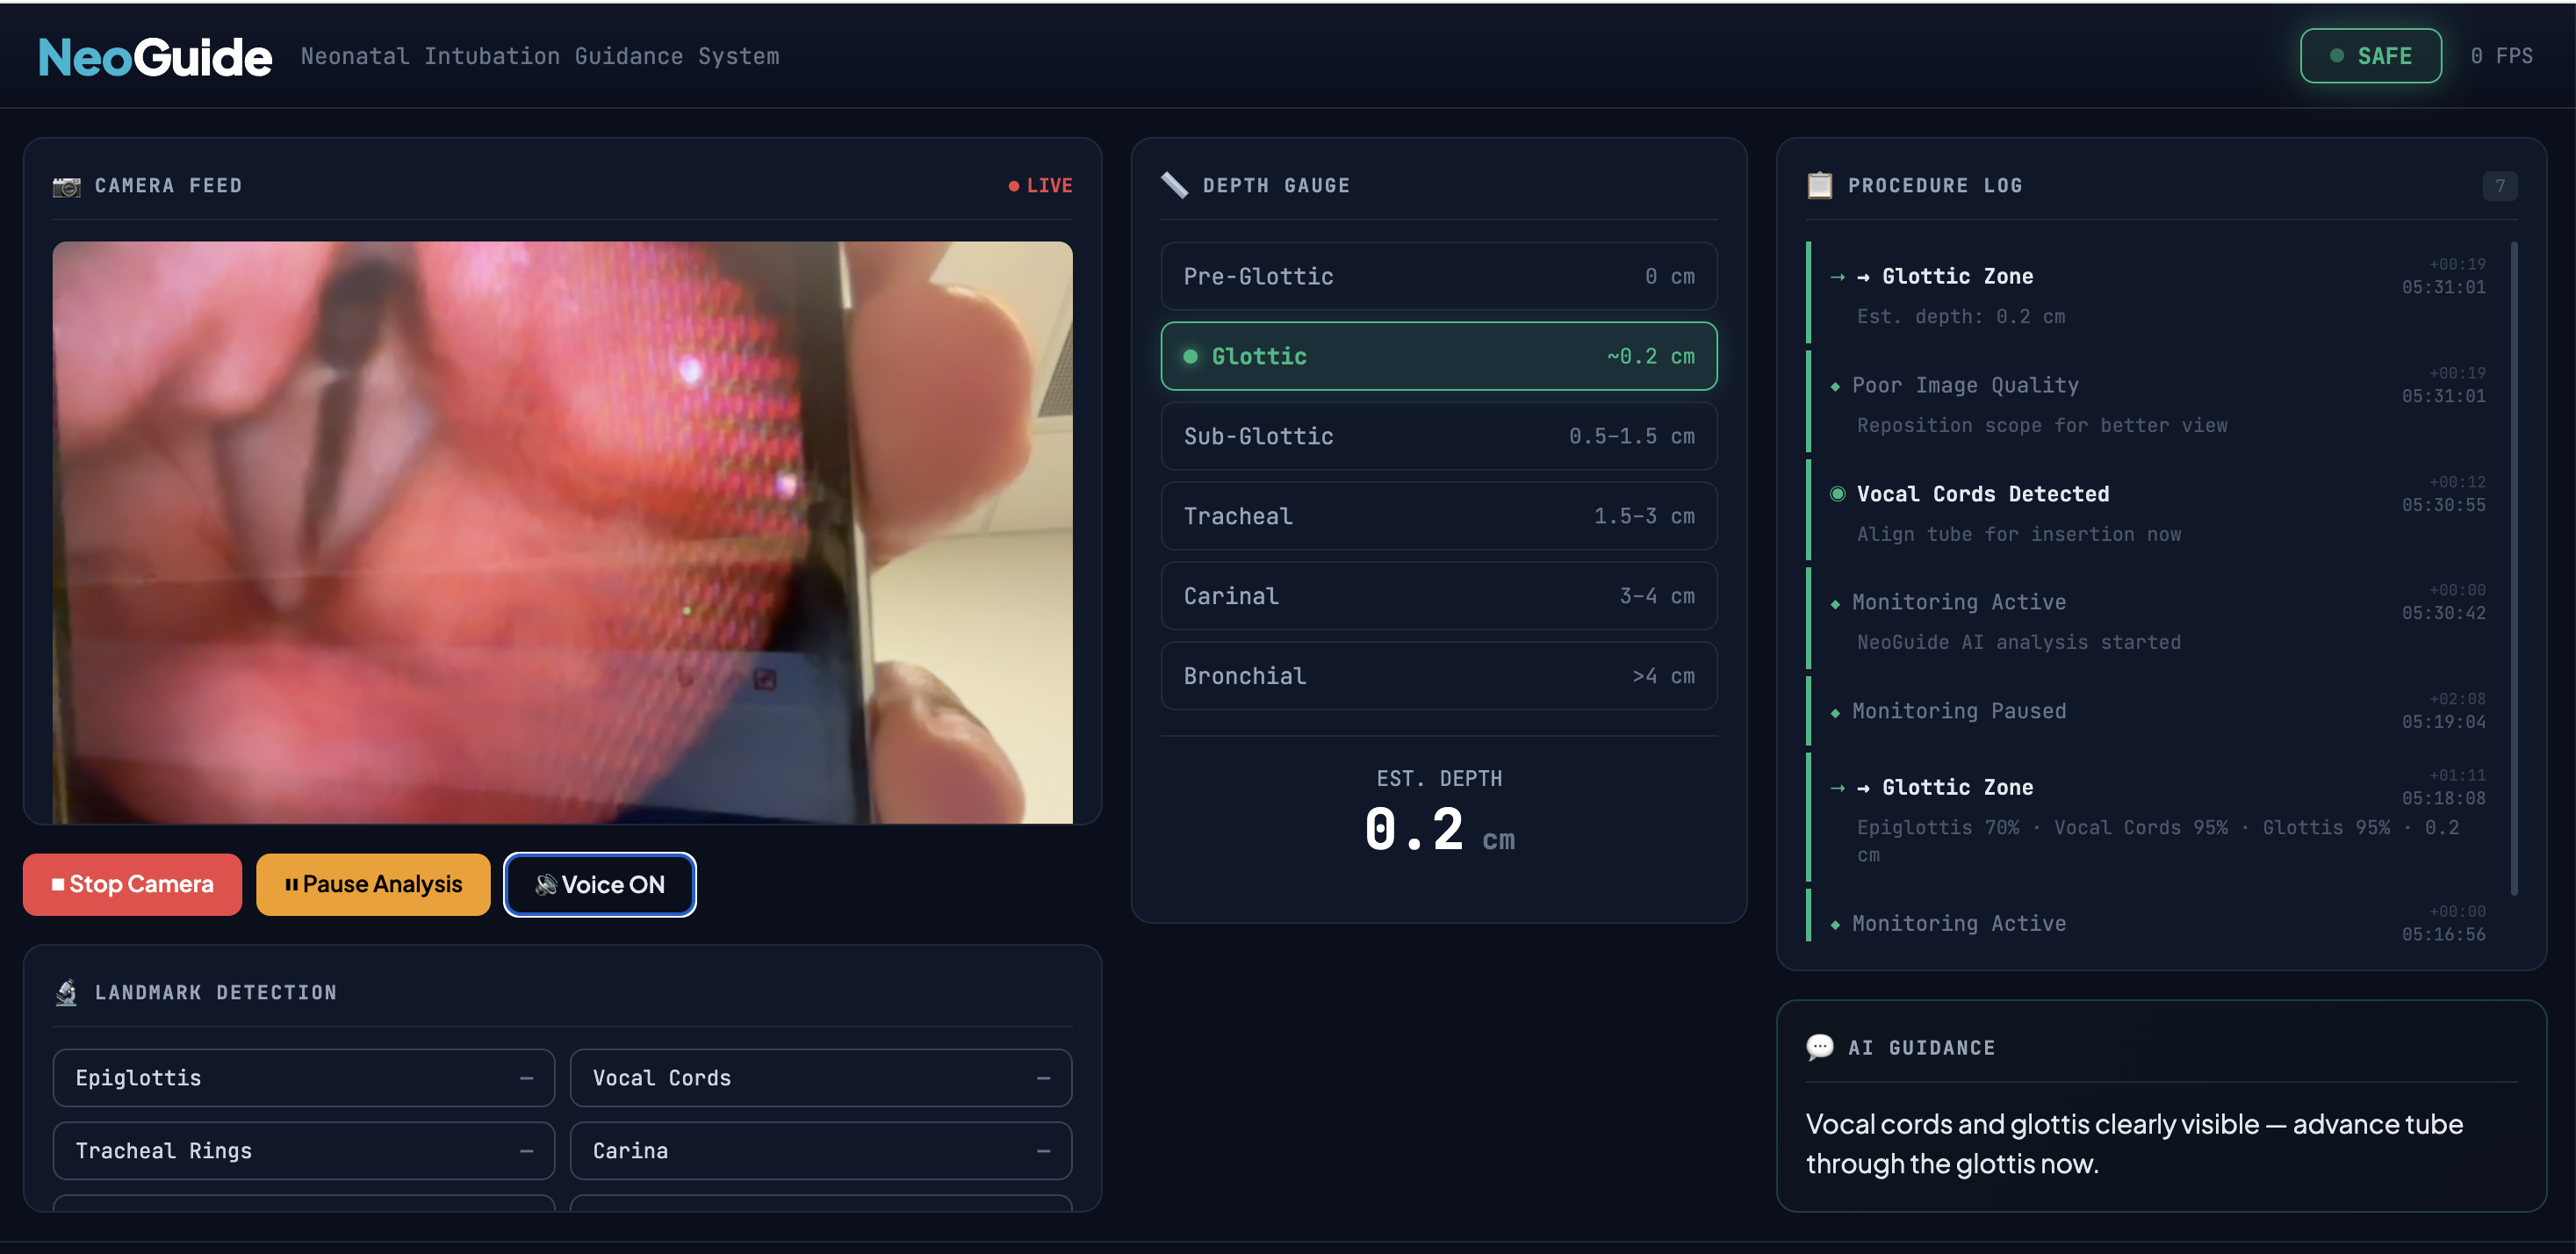Expand the Vocal Cords landmark row
This screenshot has width=2576, height=1254.
click(x=820, y=1077)
